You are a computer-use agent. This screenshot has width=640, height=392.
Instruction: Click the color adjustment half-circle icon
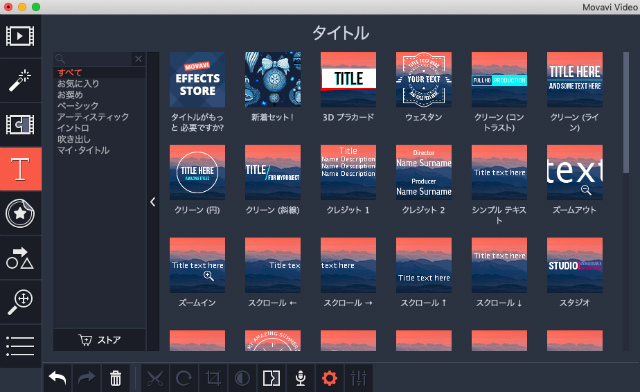pyautogui.click(x=242, y=379)
